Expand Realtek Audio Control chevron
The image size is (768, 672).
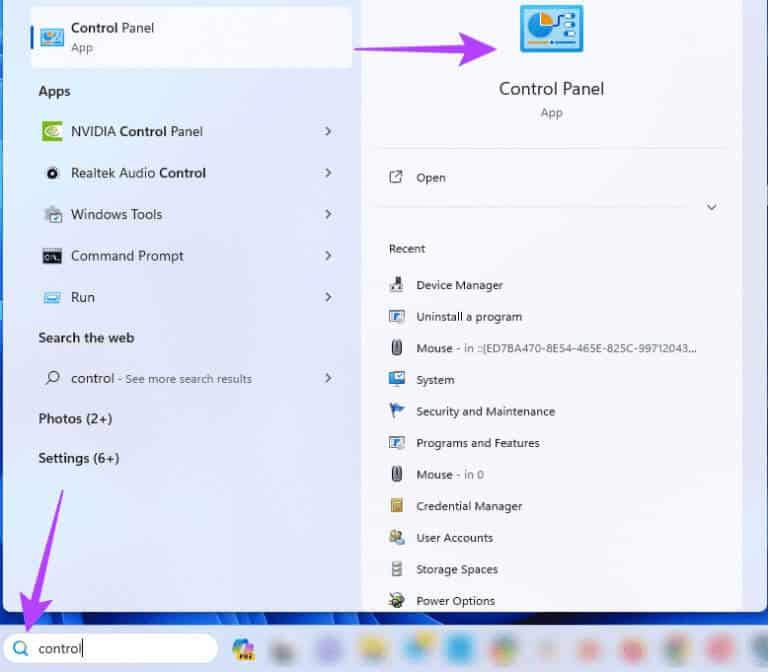328,172
